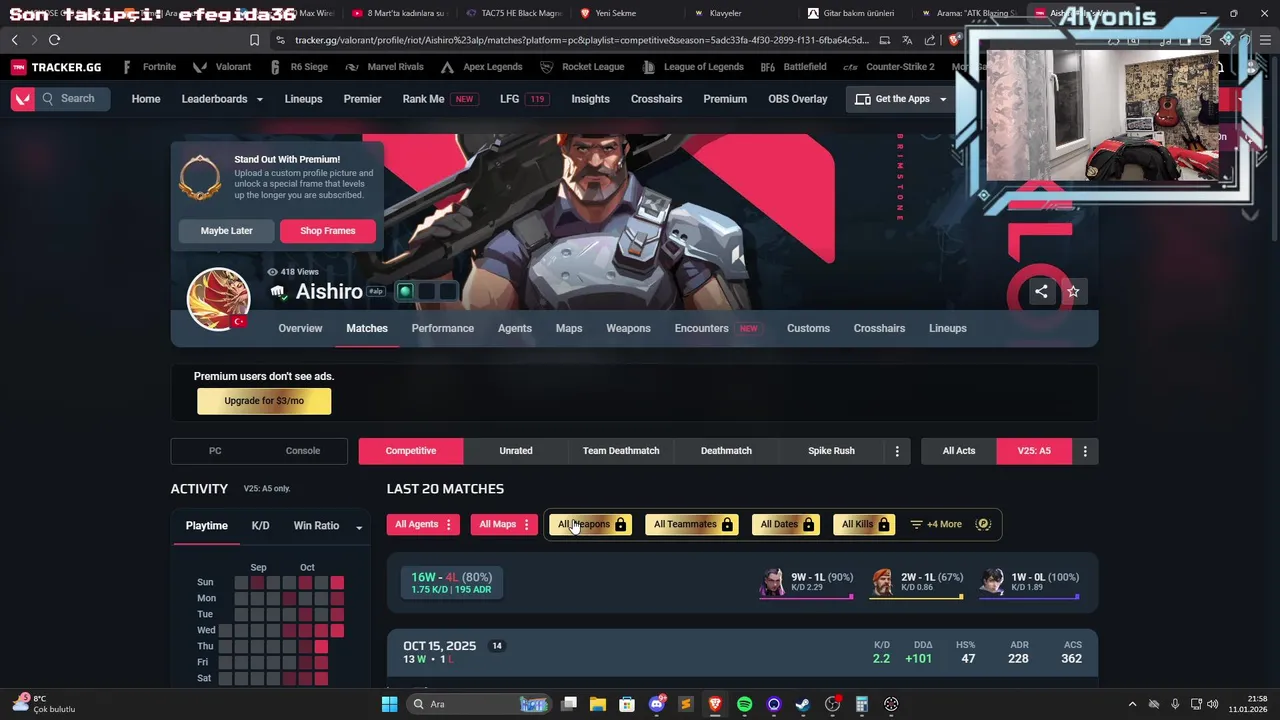Open Apex Legends tracker

[x=481, y=67]
